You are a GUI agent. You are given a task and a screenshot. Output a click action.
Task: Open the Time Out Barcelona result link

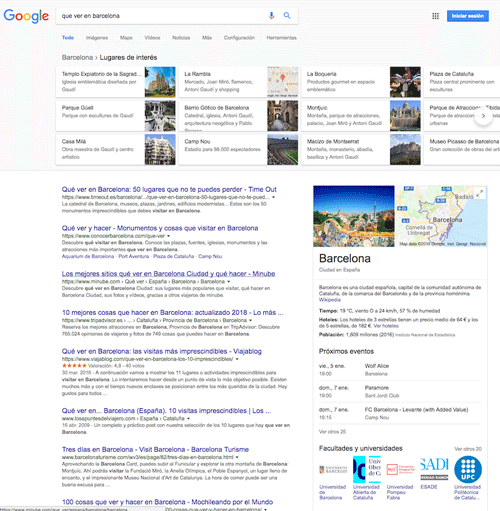click(x=169, y=189)
